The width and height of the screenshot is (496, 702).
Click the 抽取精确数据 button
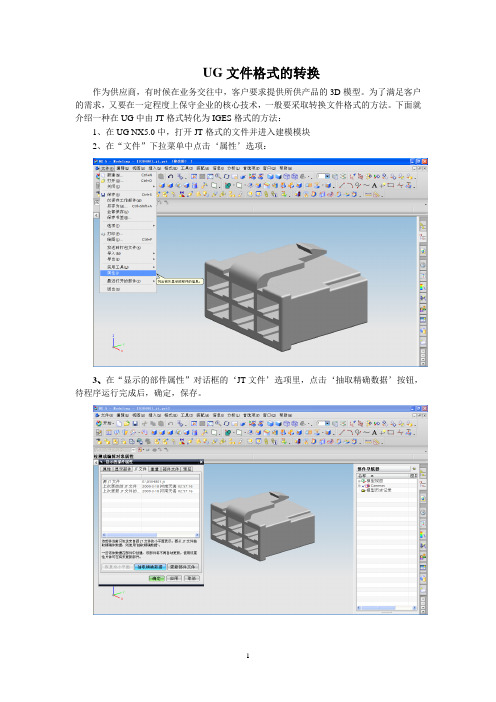[x=150, y=567]
